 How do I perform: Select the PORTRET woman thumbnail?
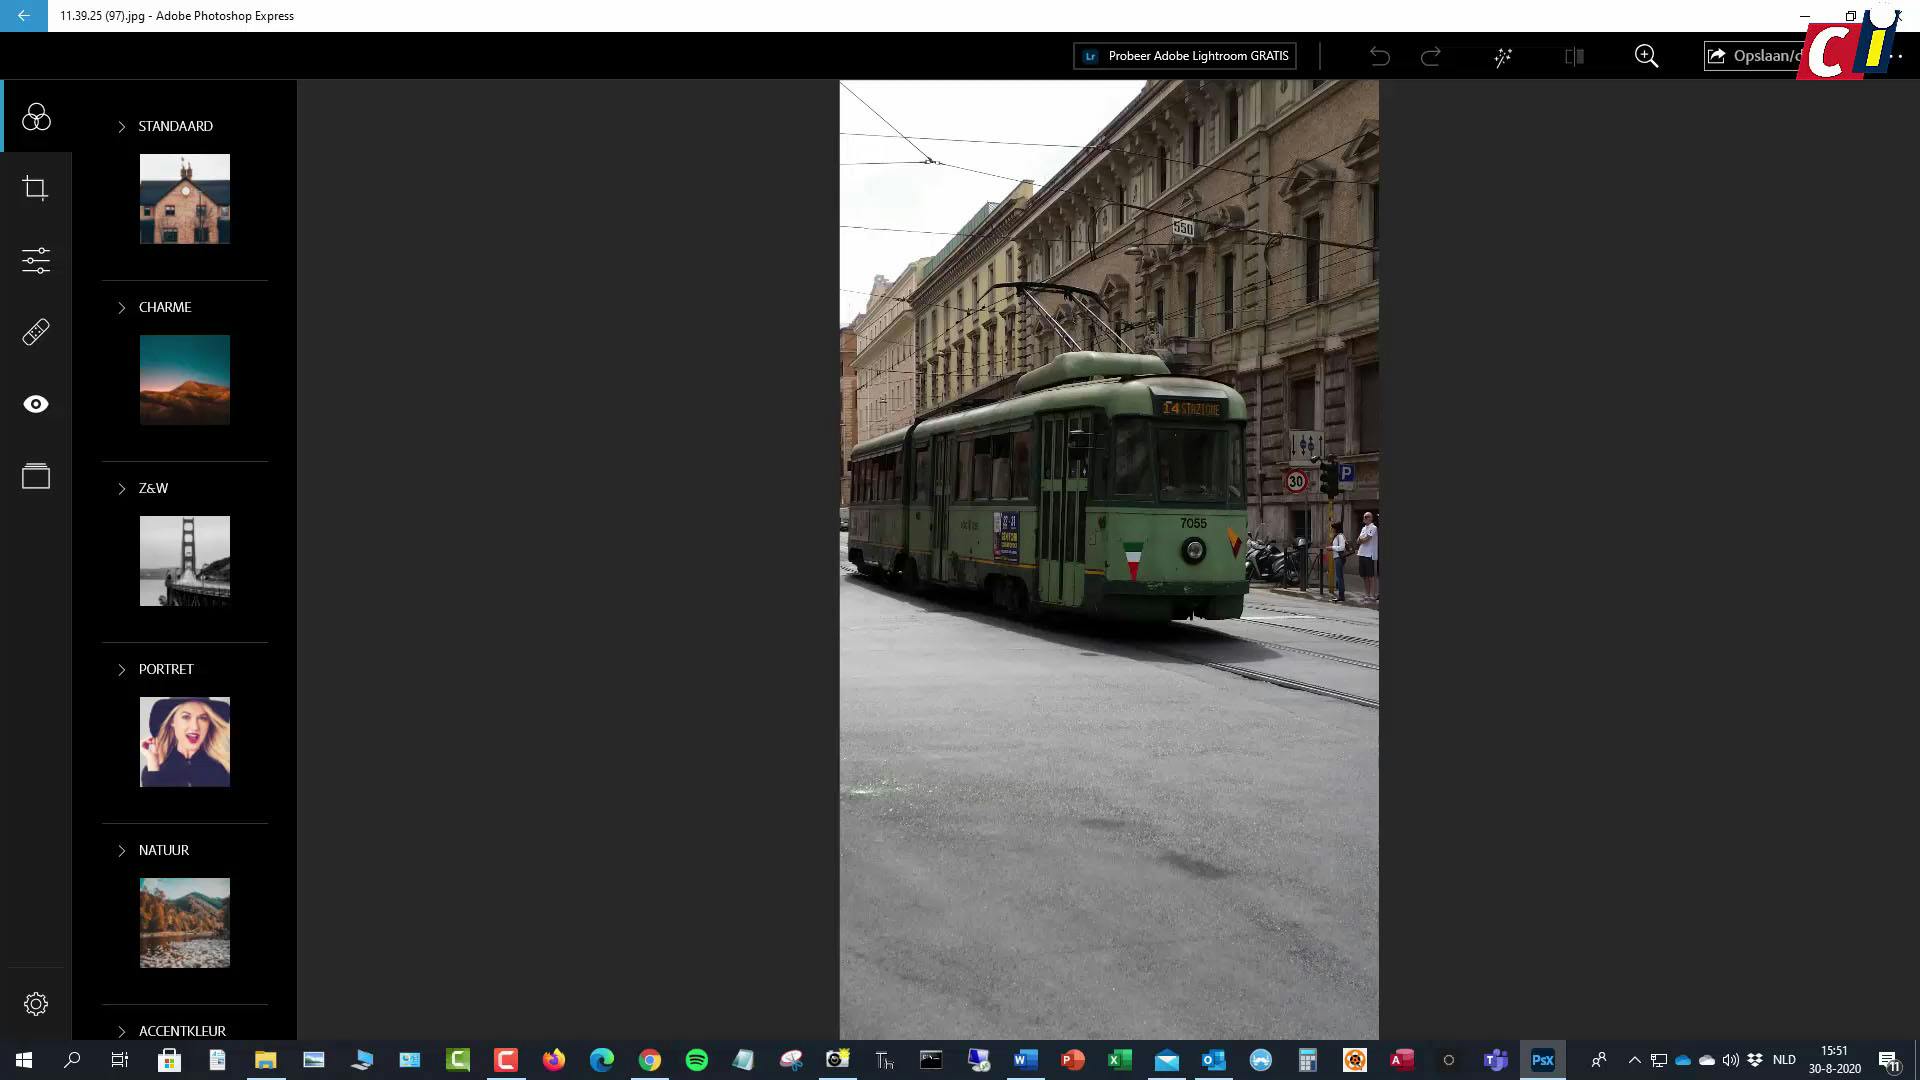click(x=185, y=742)
